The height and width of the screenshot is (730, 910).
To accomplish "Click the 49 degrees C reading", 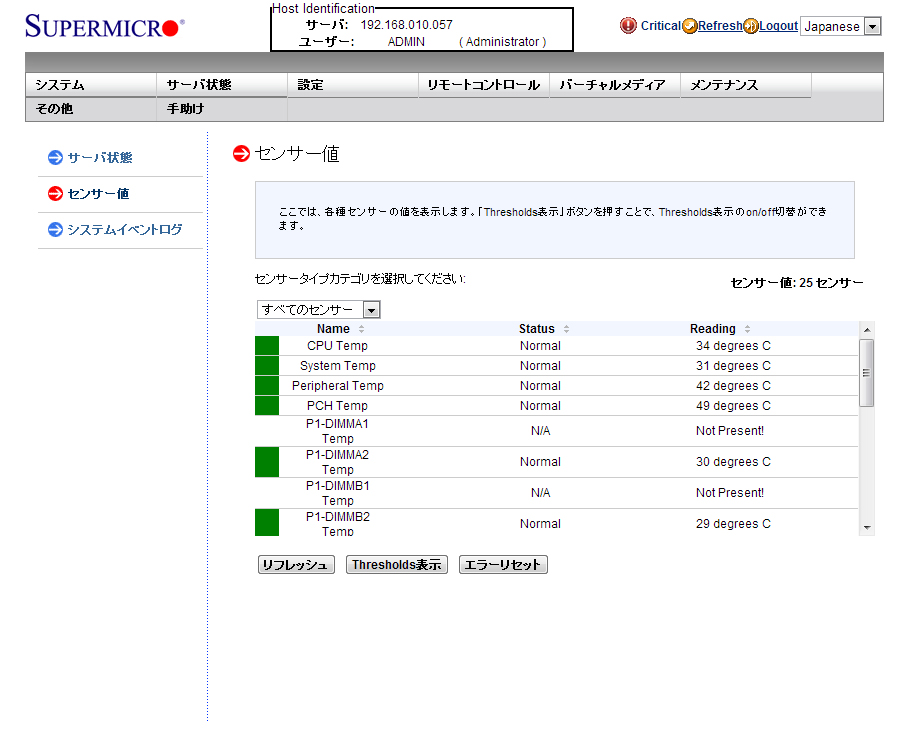I will click(x=734, y=406).
